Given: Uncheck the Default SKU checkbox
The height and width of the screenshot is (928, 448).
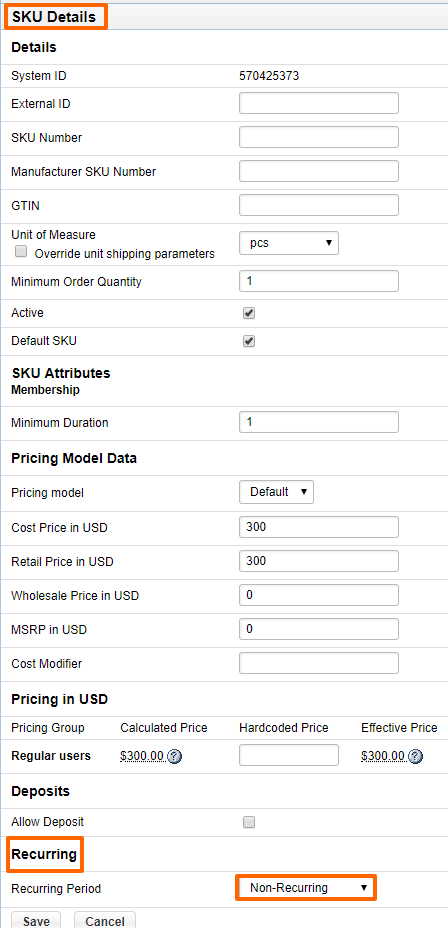Looking at the screenshot, I should coord(249,341).
